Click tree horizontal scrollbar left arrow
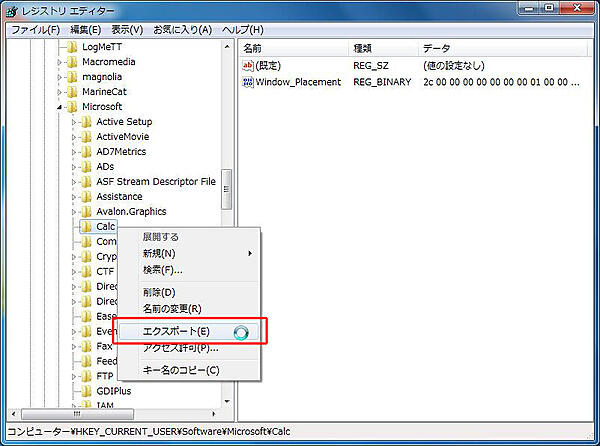600x446 pixels. [14, 414]
